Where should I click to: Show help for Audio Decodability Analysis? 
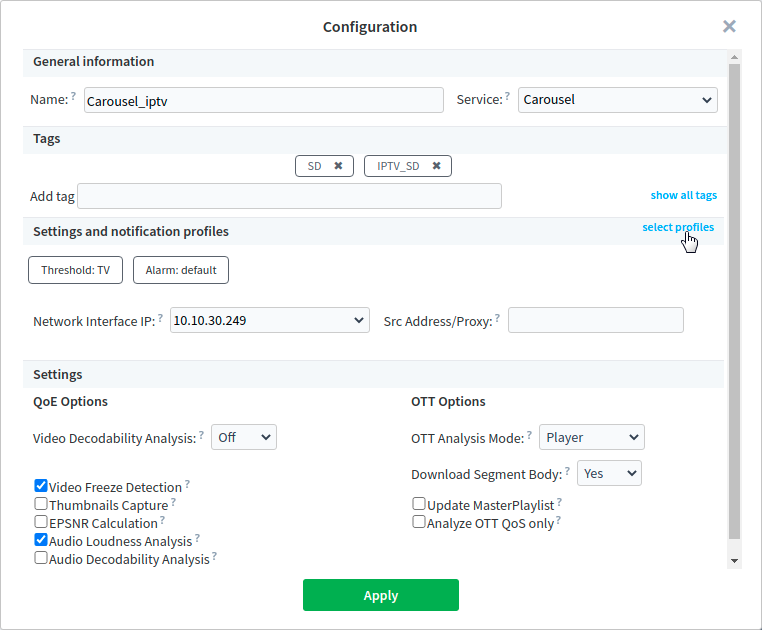214,555
